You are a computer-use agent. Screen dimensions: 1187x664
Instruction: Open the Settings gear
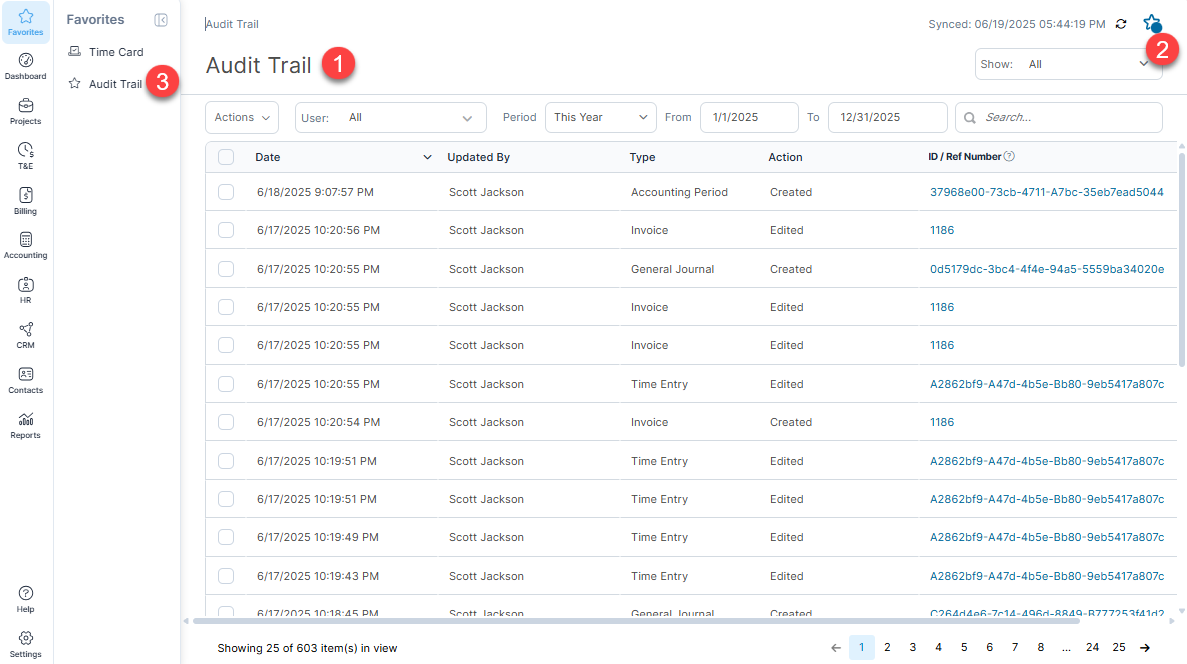coord(26,644)
